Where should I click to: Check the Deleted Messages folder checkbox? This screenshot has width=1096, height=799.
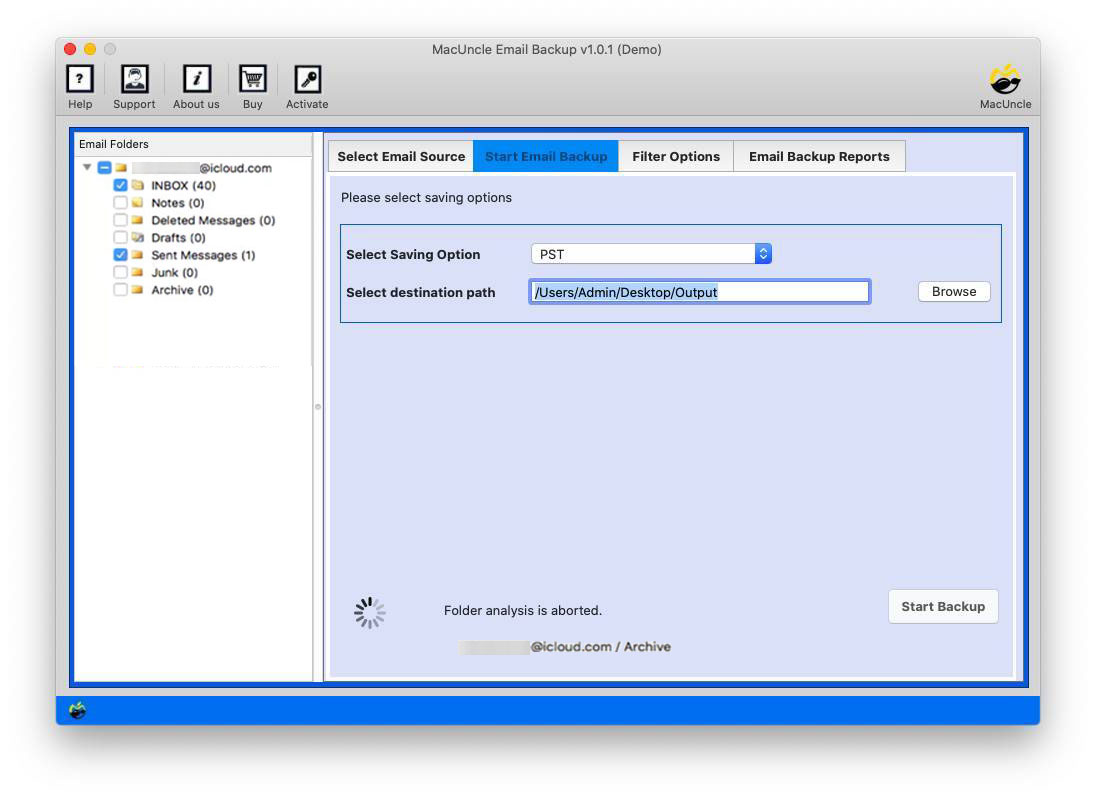click(x=121, y=221)
